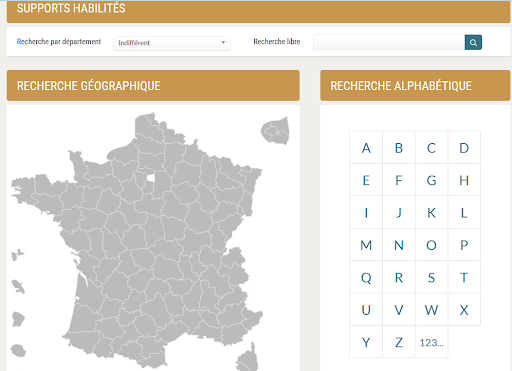The image size is (512, 371).
Task: Click the Réunion overseas island shape
Action: tap(18, 351)
